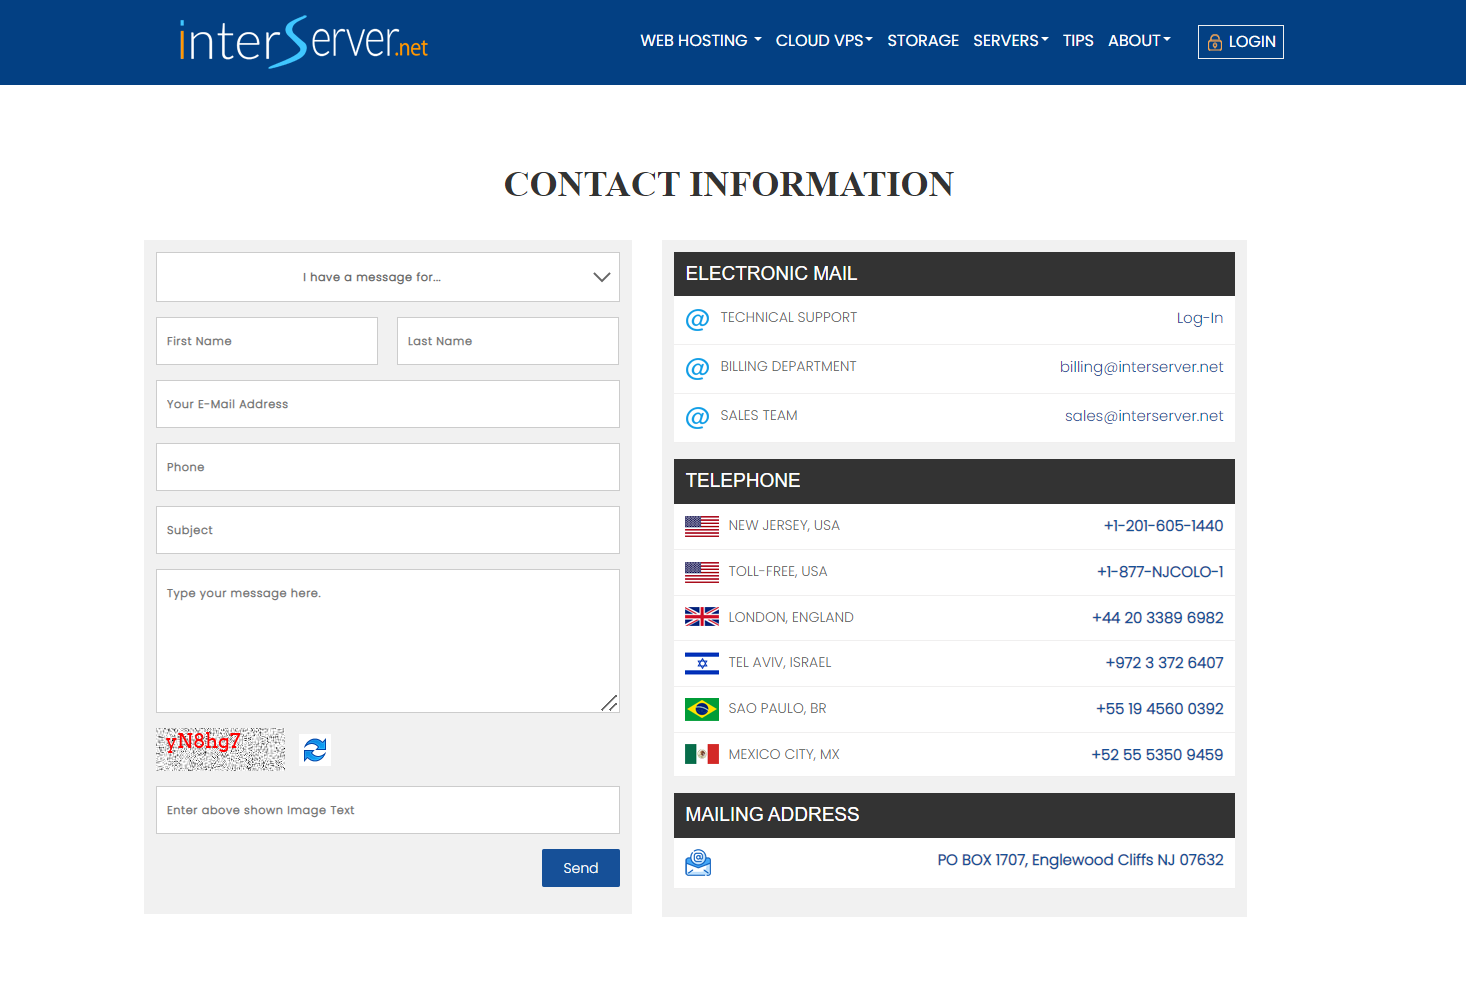Screen dimensions: 1466x998
Task: Focus the Last Name field
Action: [x=508, y=341]
